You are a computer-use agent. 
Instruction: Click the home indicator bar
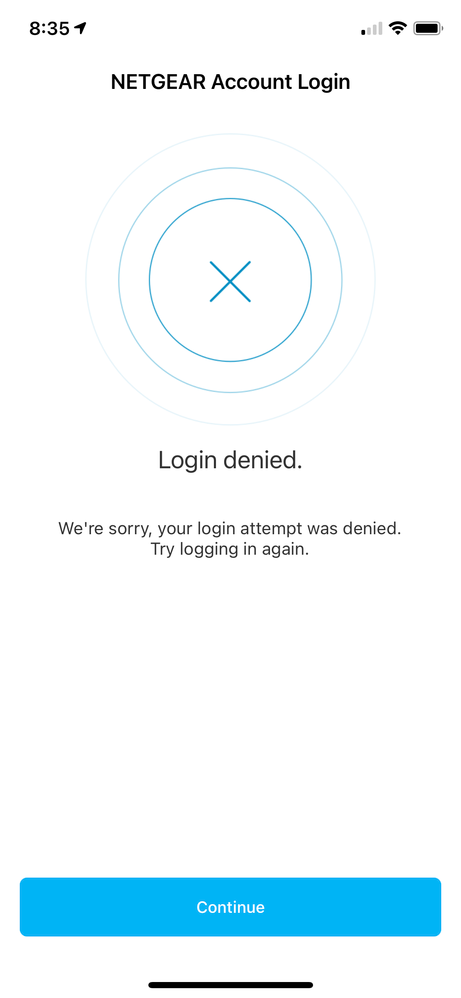230,985
